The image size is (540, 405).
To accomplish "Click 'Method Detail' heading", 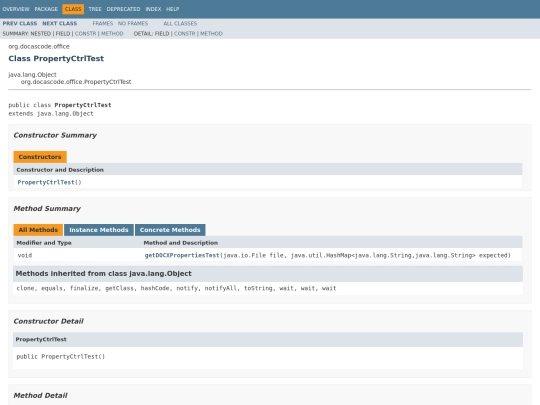I will coord(41,395).
